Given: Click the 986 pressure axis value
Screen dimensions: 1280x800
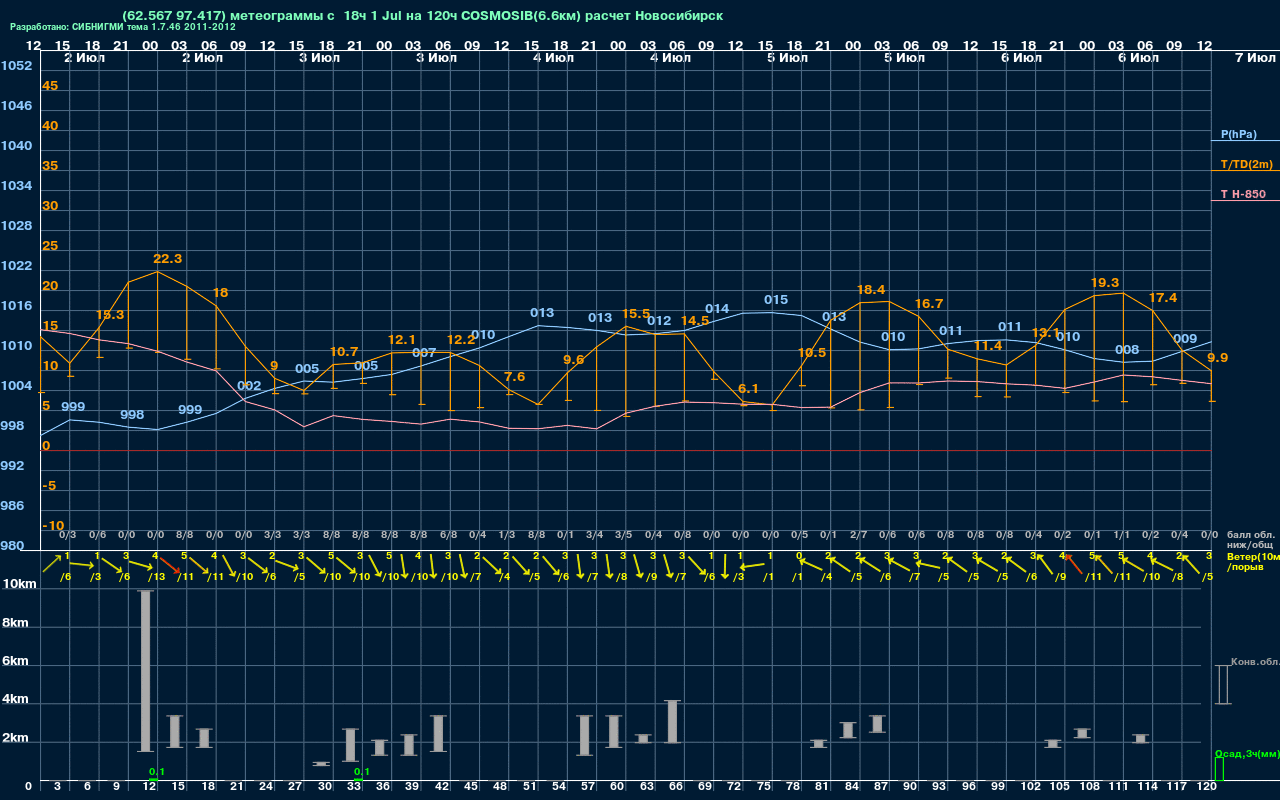Looking at the screenshot, I should click(12, 505).
